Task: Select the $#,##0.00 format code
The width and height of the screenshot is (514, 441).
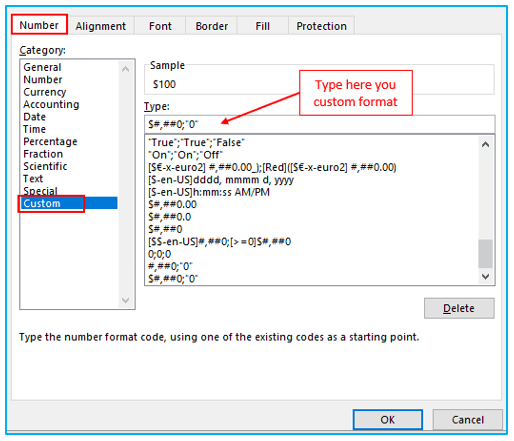Action: click(172, 204)
